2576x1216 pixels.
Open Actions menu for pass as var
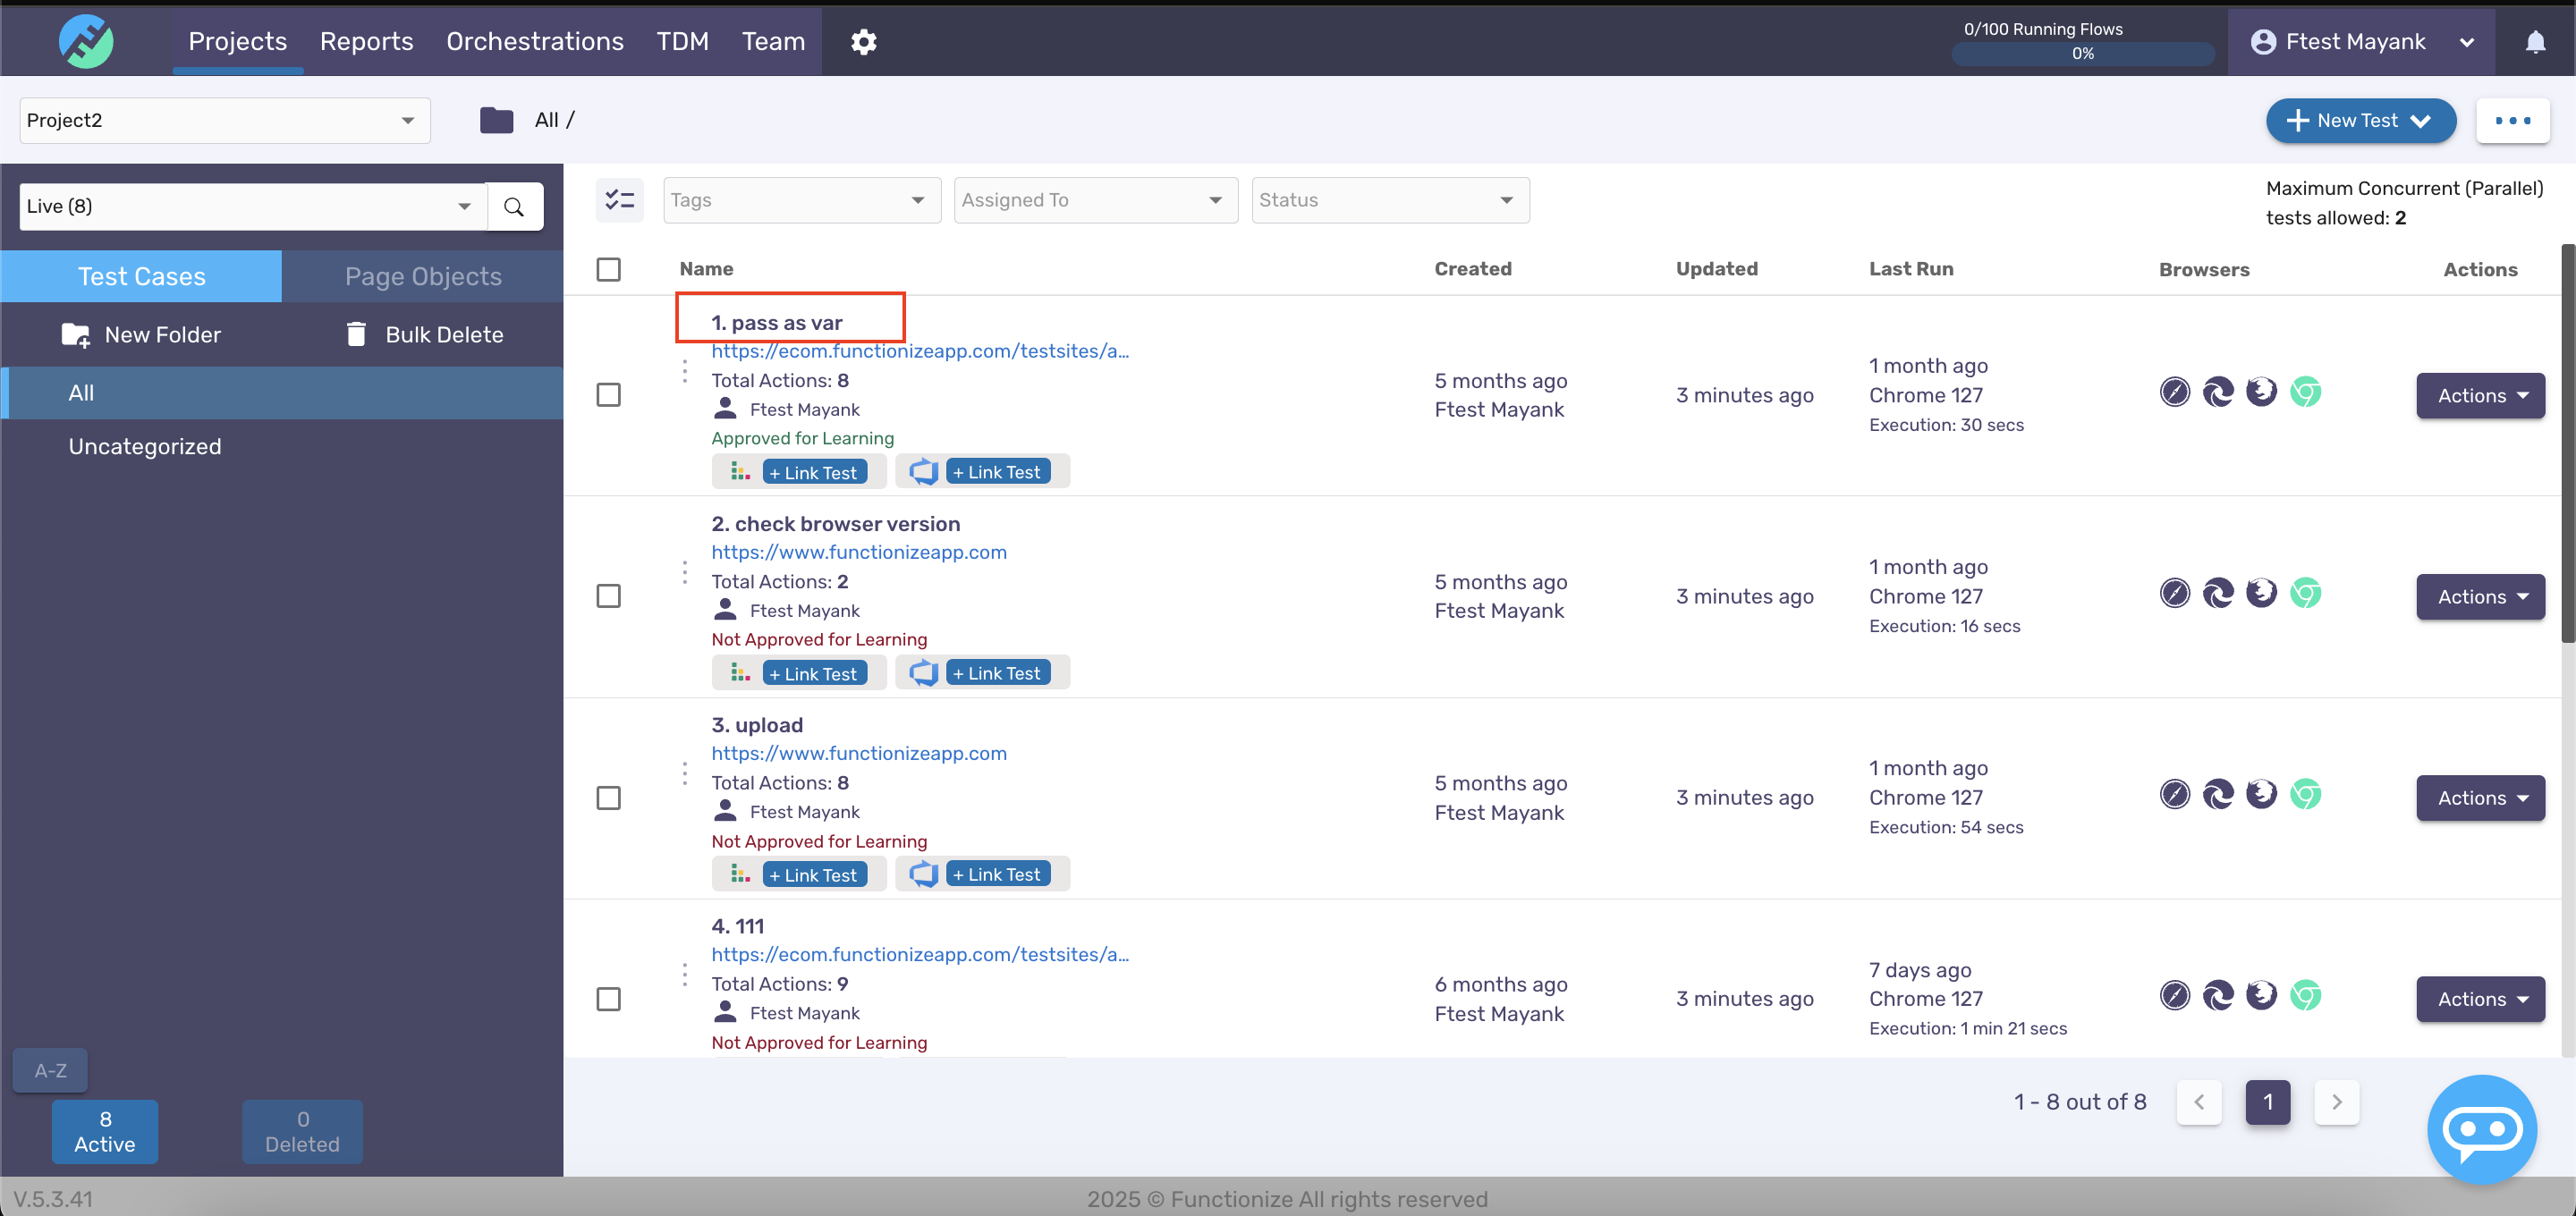pyautogui.click(x=2480, y=396)
